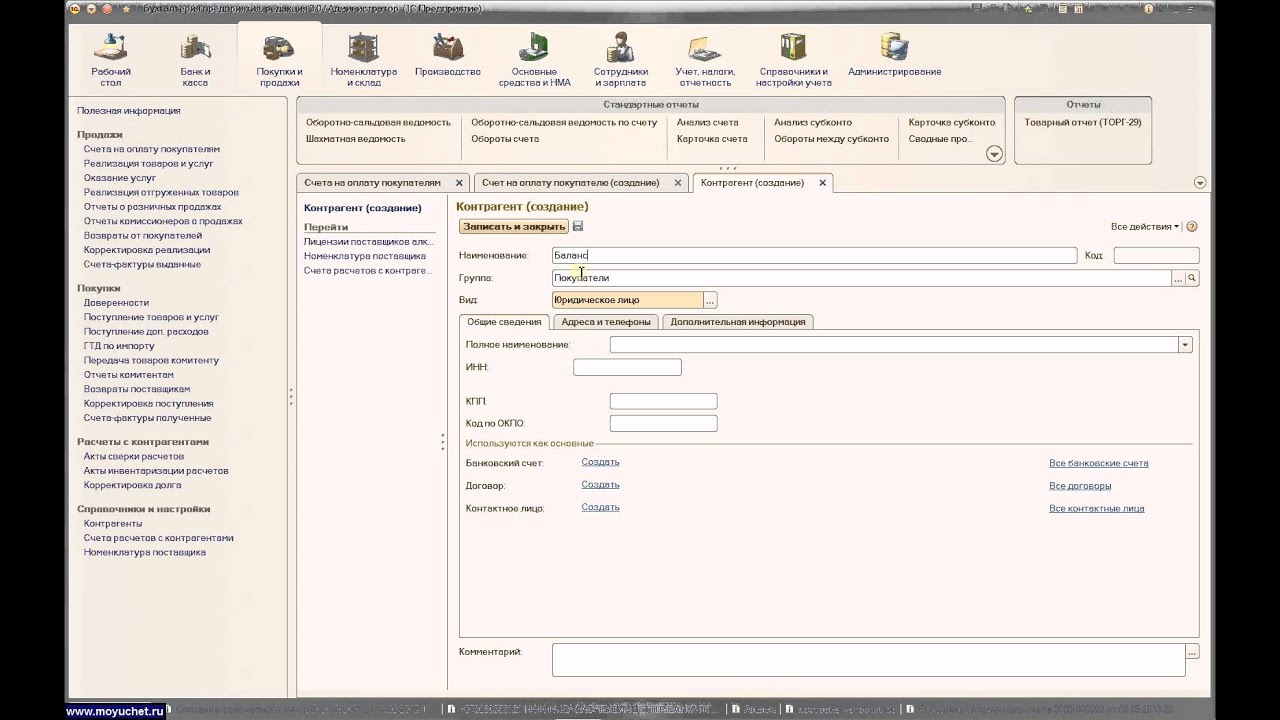Open the Анализ субконто report

click(x=813, y=122)
